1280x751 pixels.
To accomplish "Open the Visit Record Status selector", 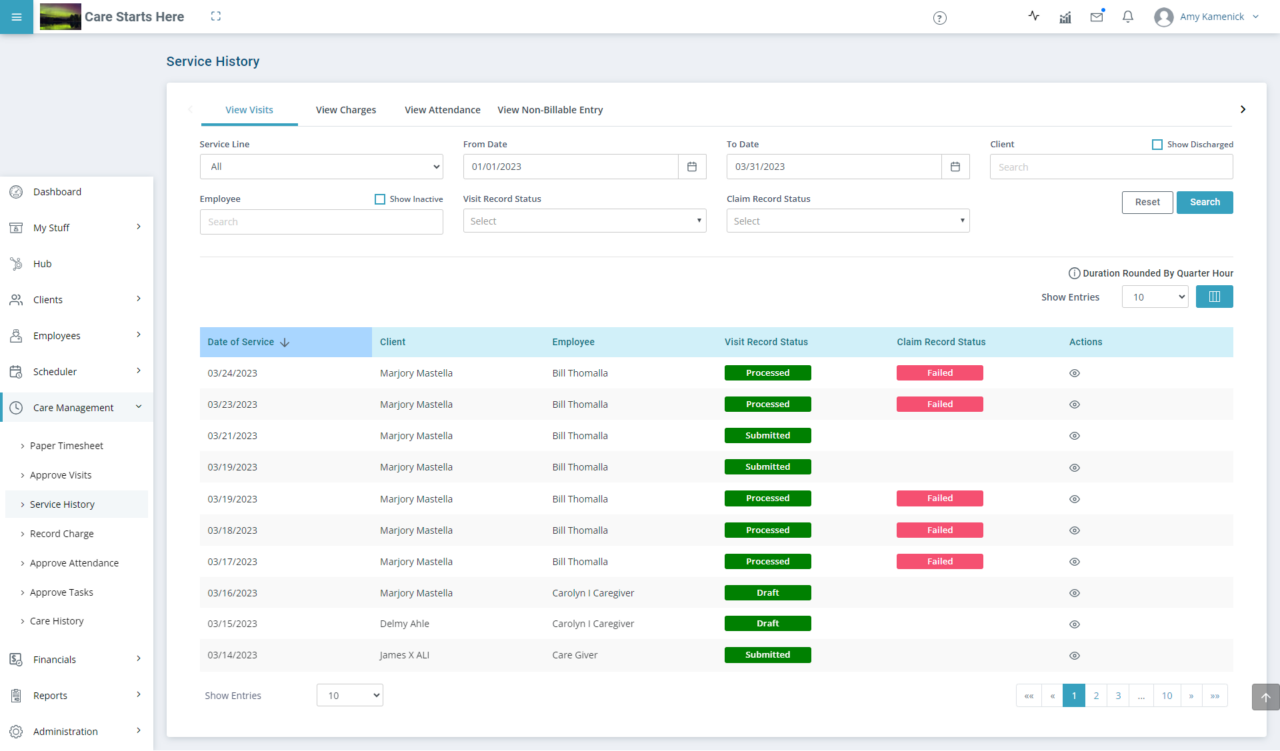I will point(584,220).
